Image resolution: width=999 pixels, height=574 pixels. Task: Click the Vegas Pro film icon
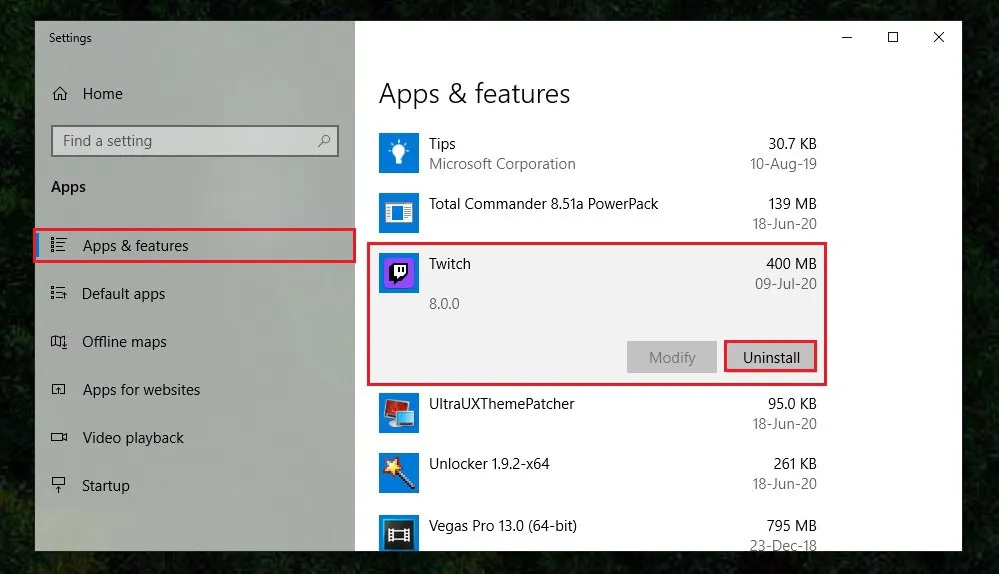click(x=399, y=533)
